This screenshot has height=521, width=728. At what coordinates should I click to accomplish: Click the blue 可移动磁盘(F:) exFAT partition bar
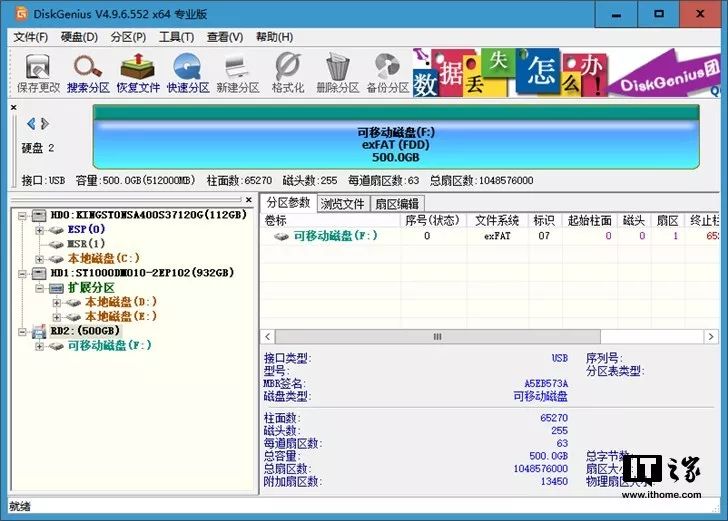[x=396, y=144]
